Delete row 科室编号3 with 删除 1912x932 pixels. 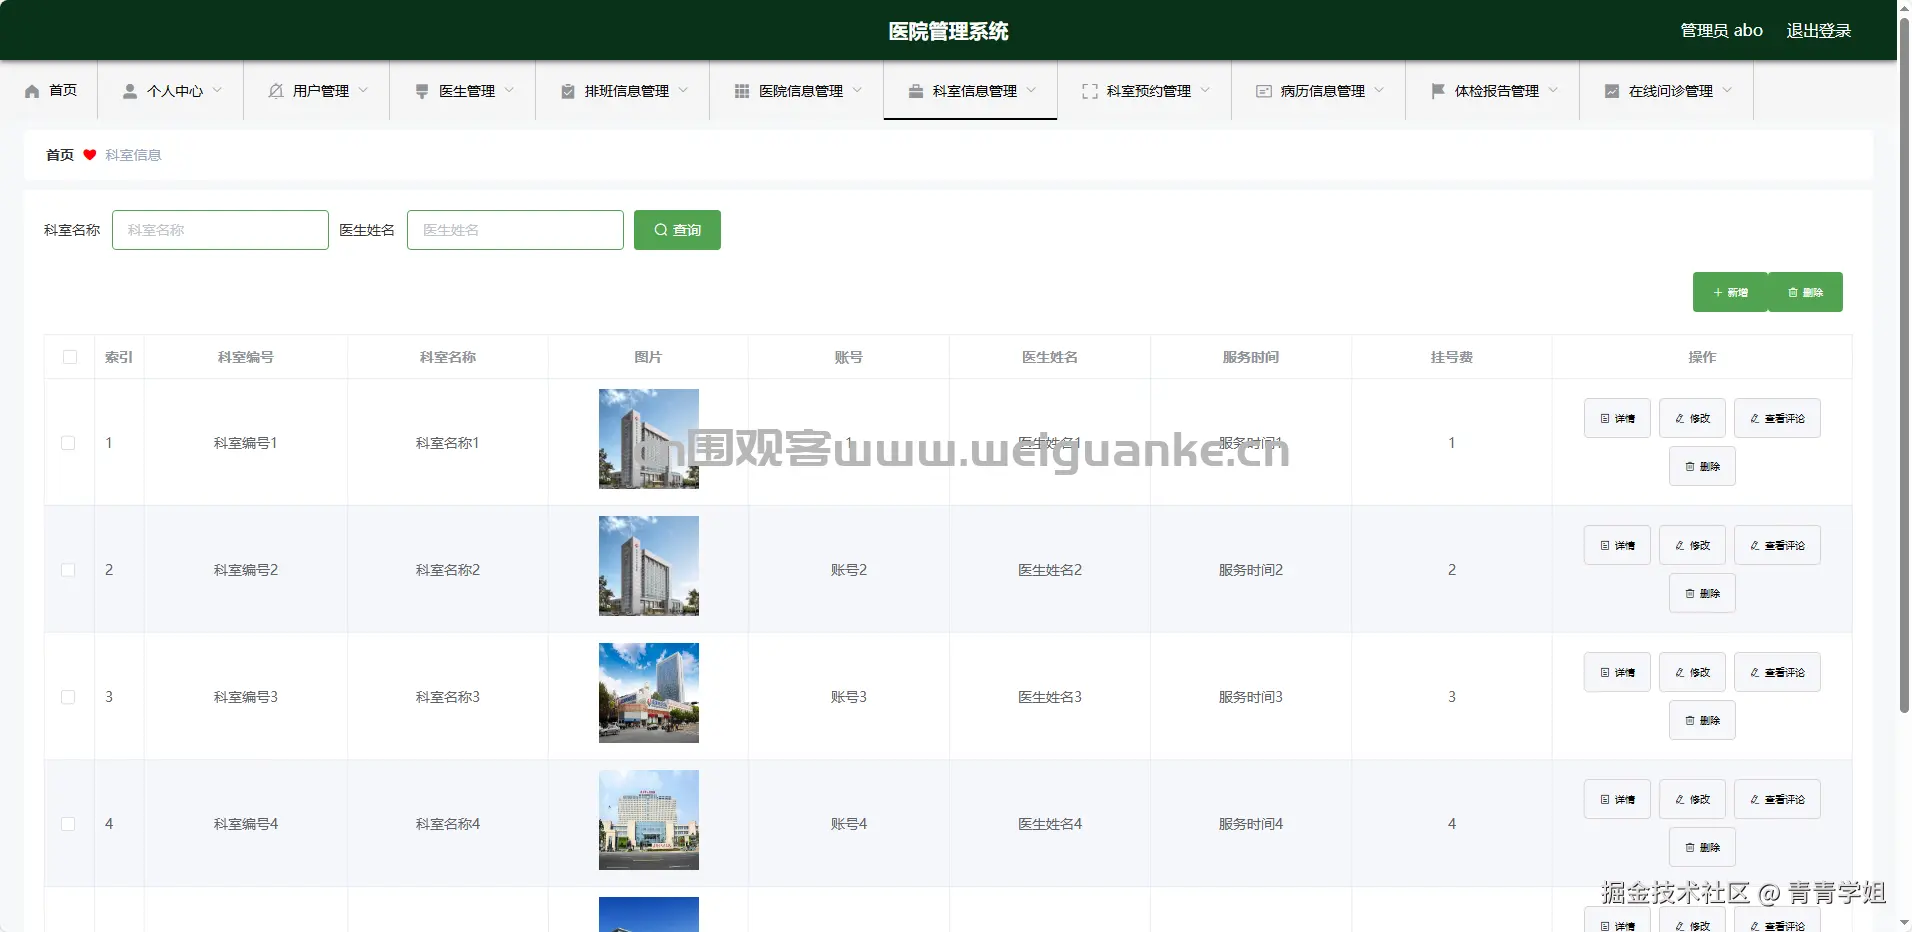click(1702, 720)
